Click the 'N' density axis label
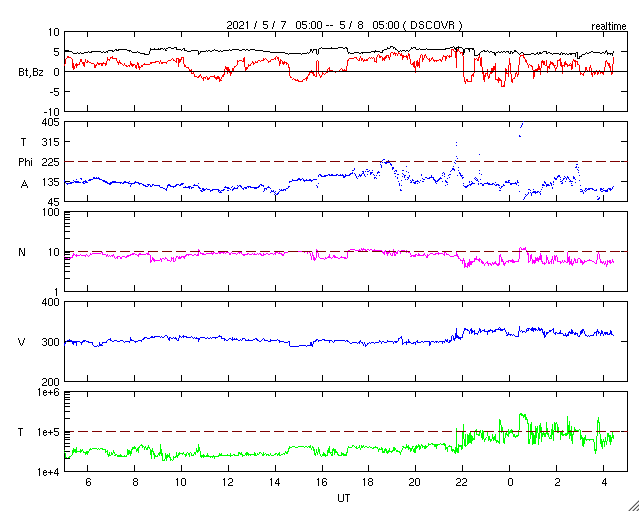The width and height of the screenshot is (640, 512). click(x=22, y=252)
